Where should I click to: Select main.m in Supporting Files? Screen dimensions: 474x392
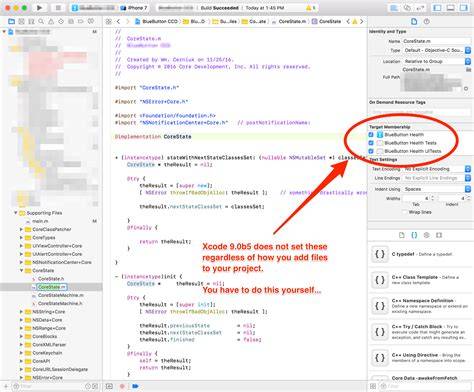[40, 221]
